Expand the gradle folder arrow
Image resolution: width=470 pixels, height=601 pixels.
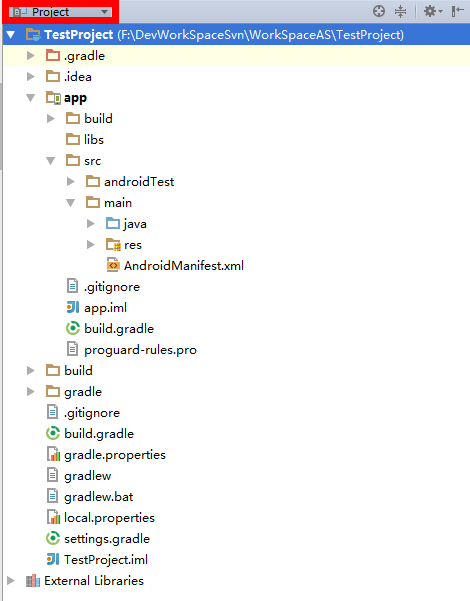31,391
